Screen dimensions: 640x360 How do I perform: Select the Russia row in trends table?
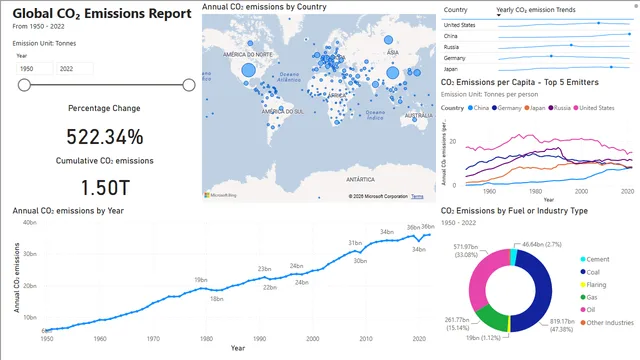(x=538, y=47)
